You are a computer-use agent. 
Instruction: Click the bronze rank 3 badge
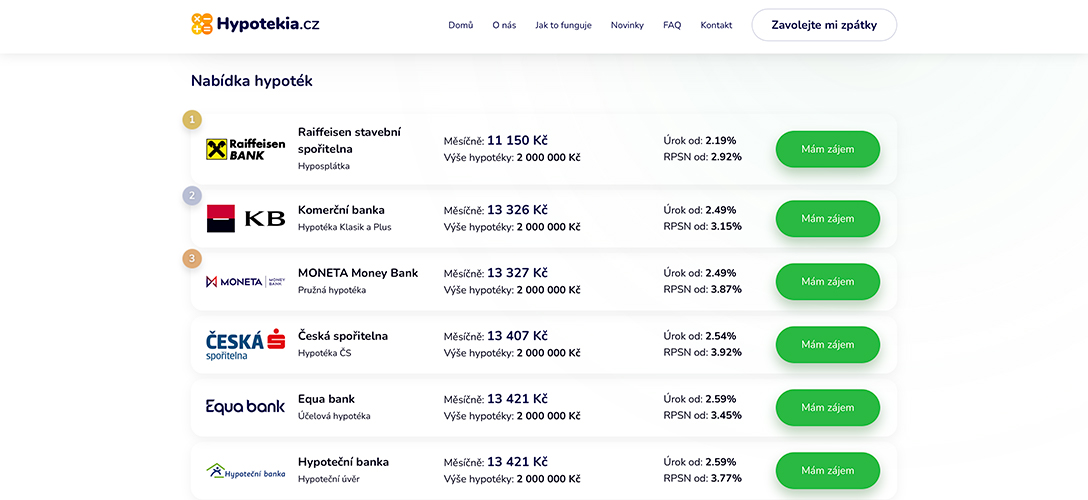click(192, 259)
